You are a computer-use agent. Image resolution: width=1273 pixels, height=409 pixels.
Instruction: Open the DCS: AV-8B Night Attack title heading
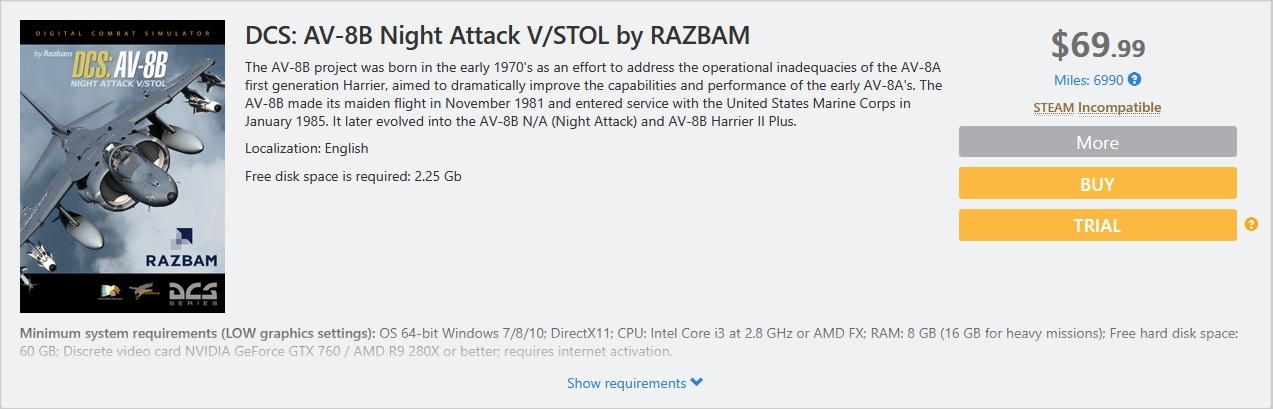[x=497, y=37]
